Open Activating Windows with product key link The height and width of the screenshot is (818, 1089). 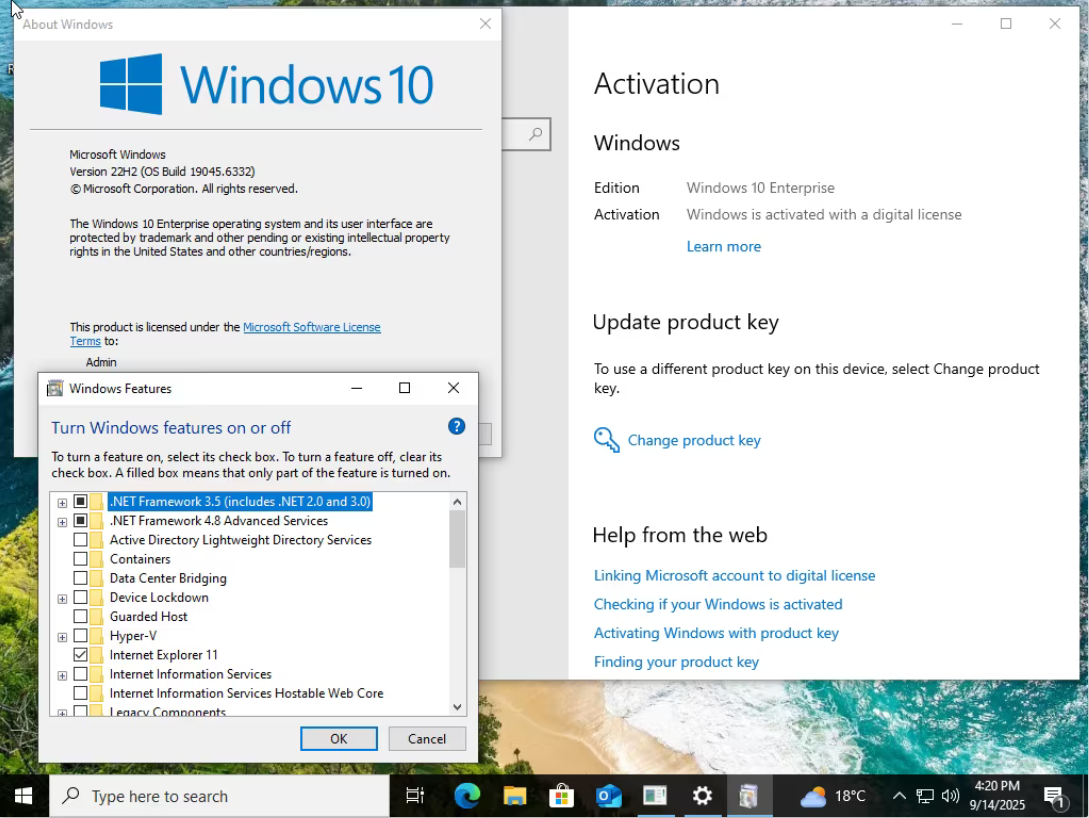tap(716, 633)
